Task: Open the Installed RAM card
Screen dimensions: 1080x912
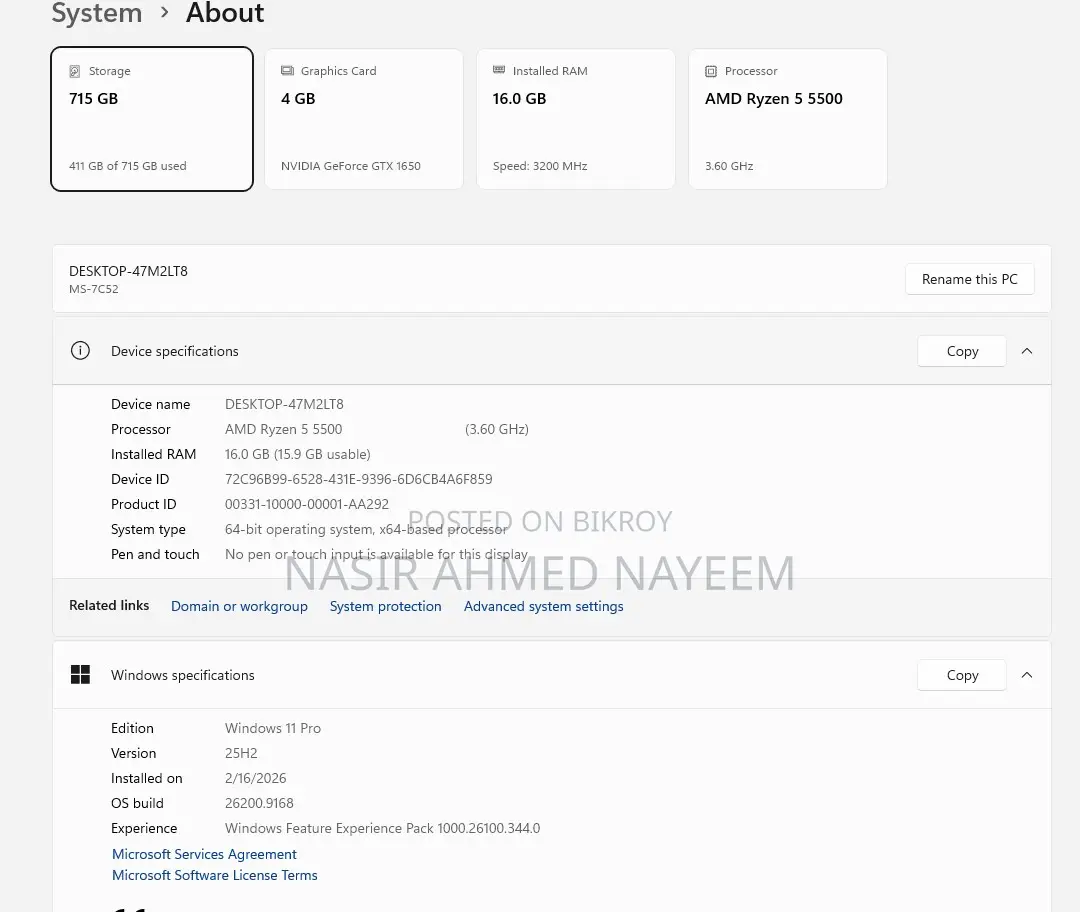Action: (576, 118)
